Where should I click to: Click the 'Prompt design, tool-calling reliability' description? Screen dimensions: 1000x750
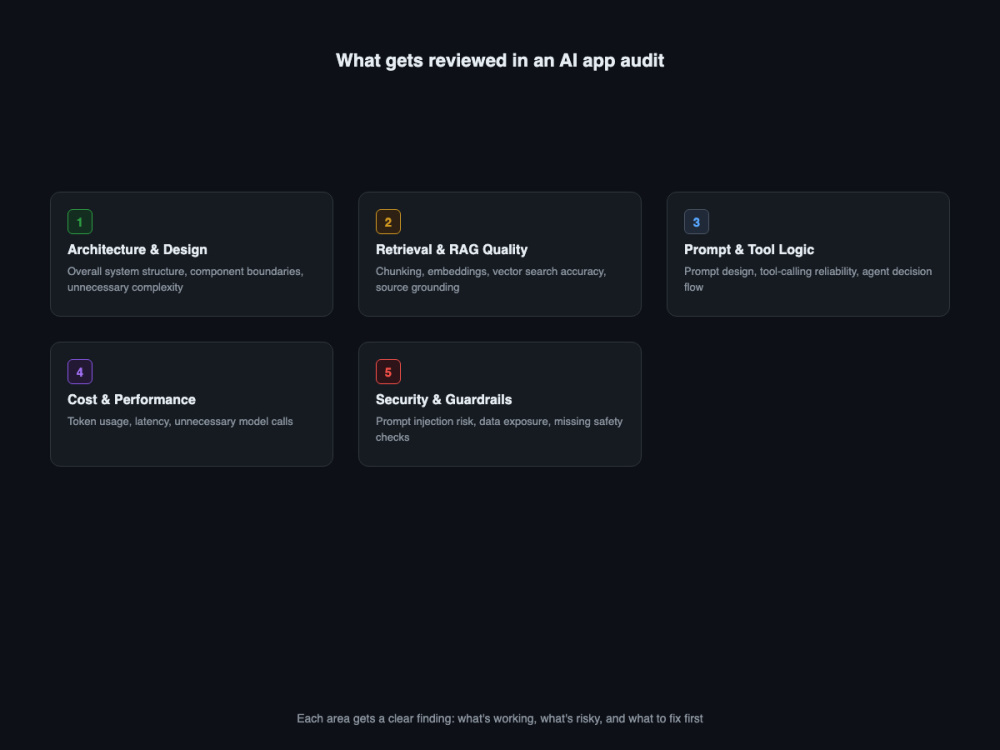pos(808,279)
